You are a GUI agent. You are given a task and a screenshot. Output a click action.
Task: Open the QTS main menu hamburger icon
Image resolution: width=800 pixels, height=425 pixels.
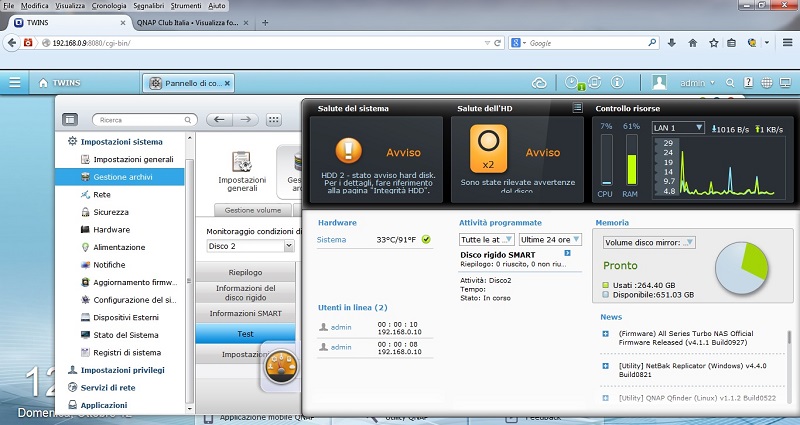[x=15, y=83]
